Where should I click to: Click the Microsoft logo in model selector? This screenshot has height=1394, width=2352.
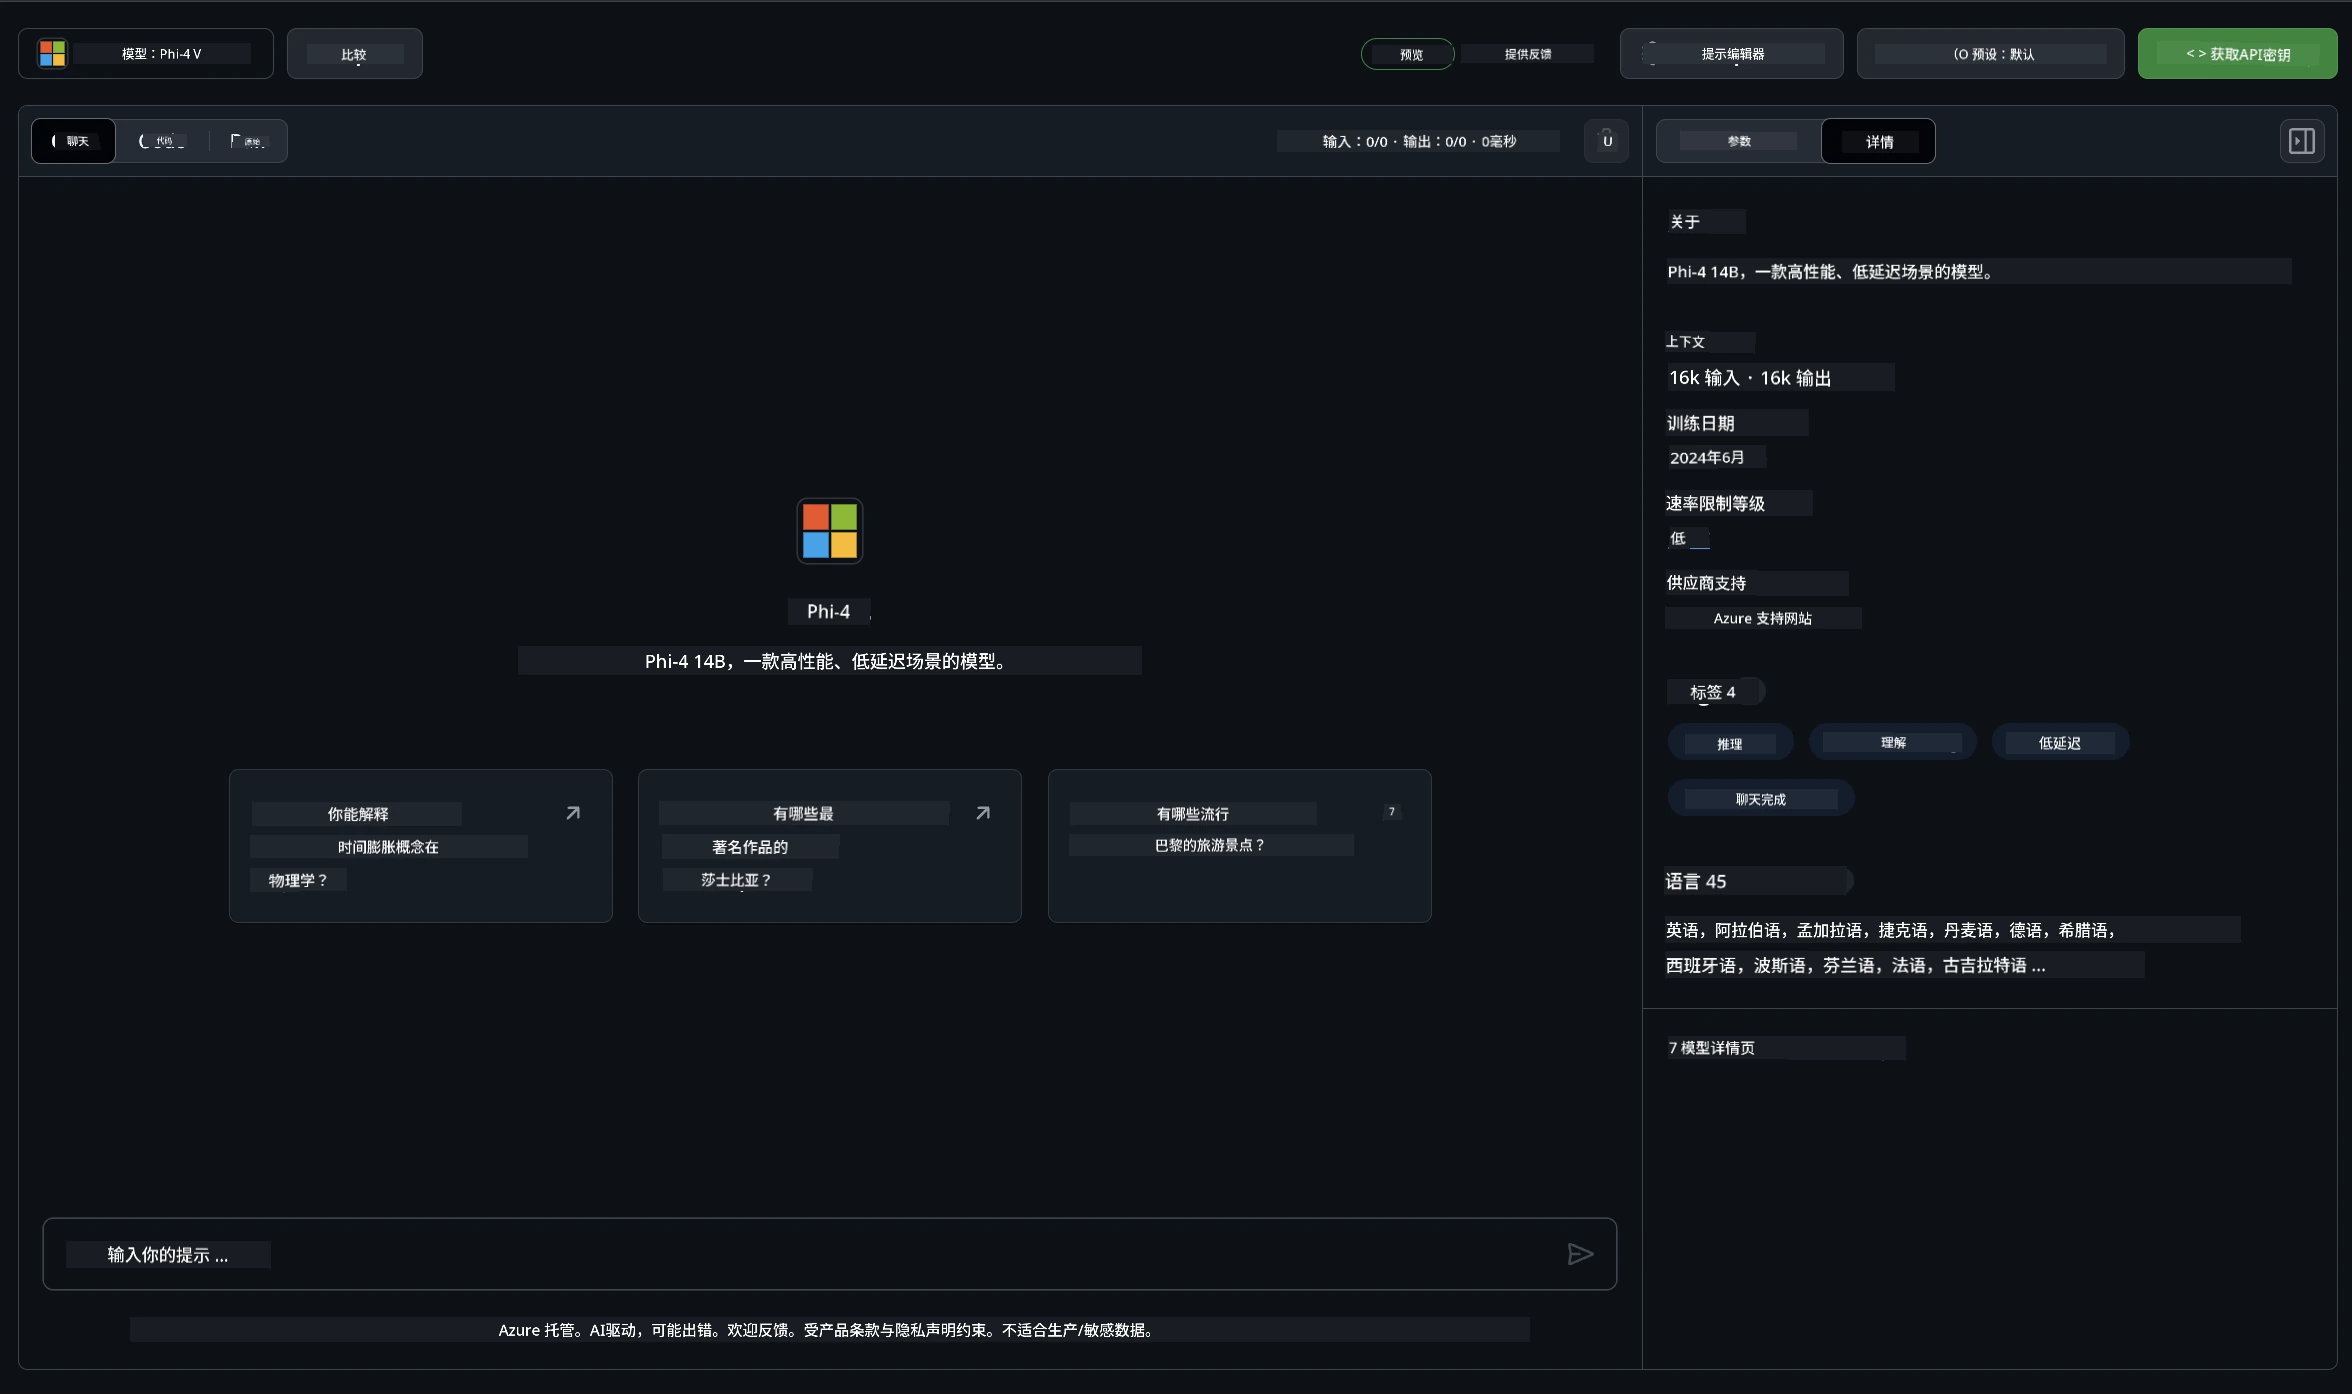(52, 54)
